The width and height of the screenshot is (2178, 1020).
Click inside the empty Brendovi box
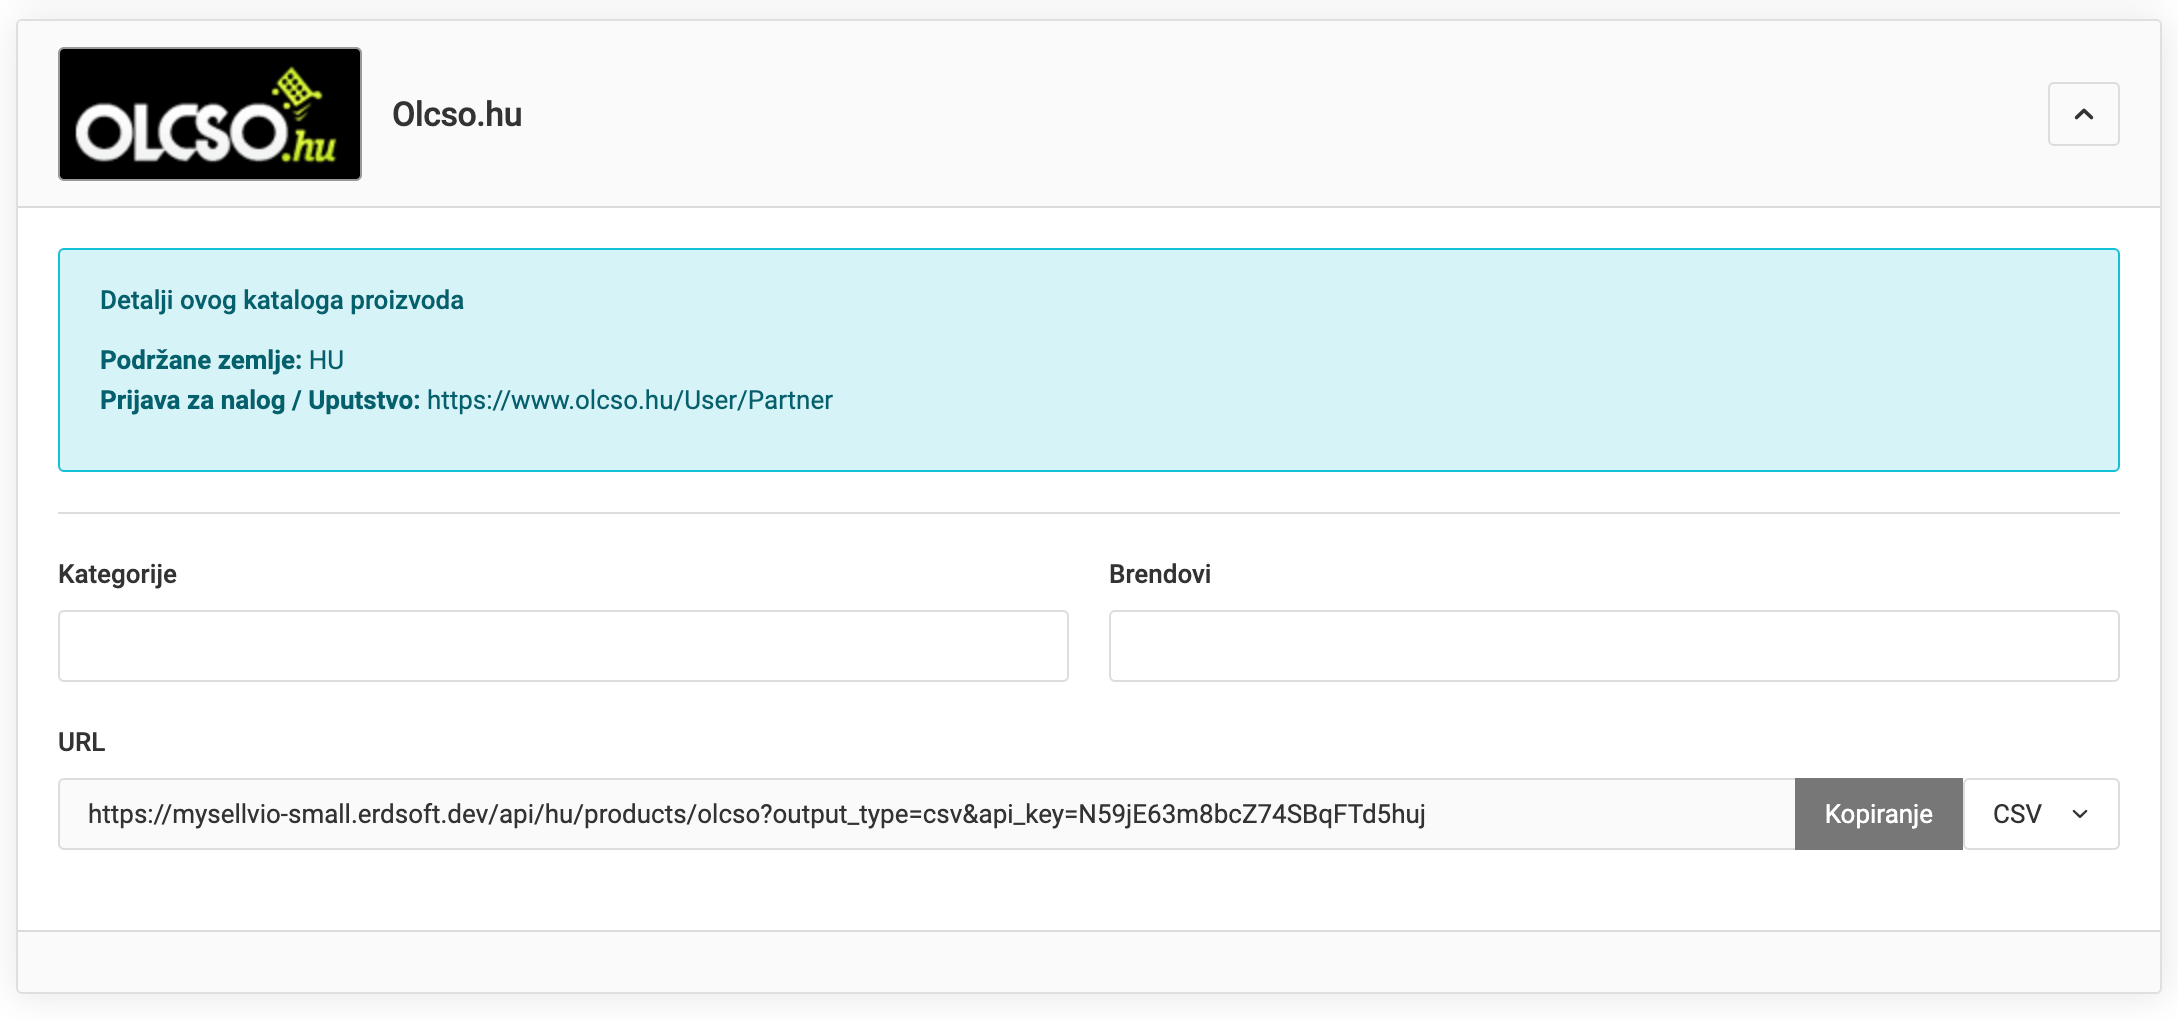coord(1613,646)
